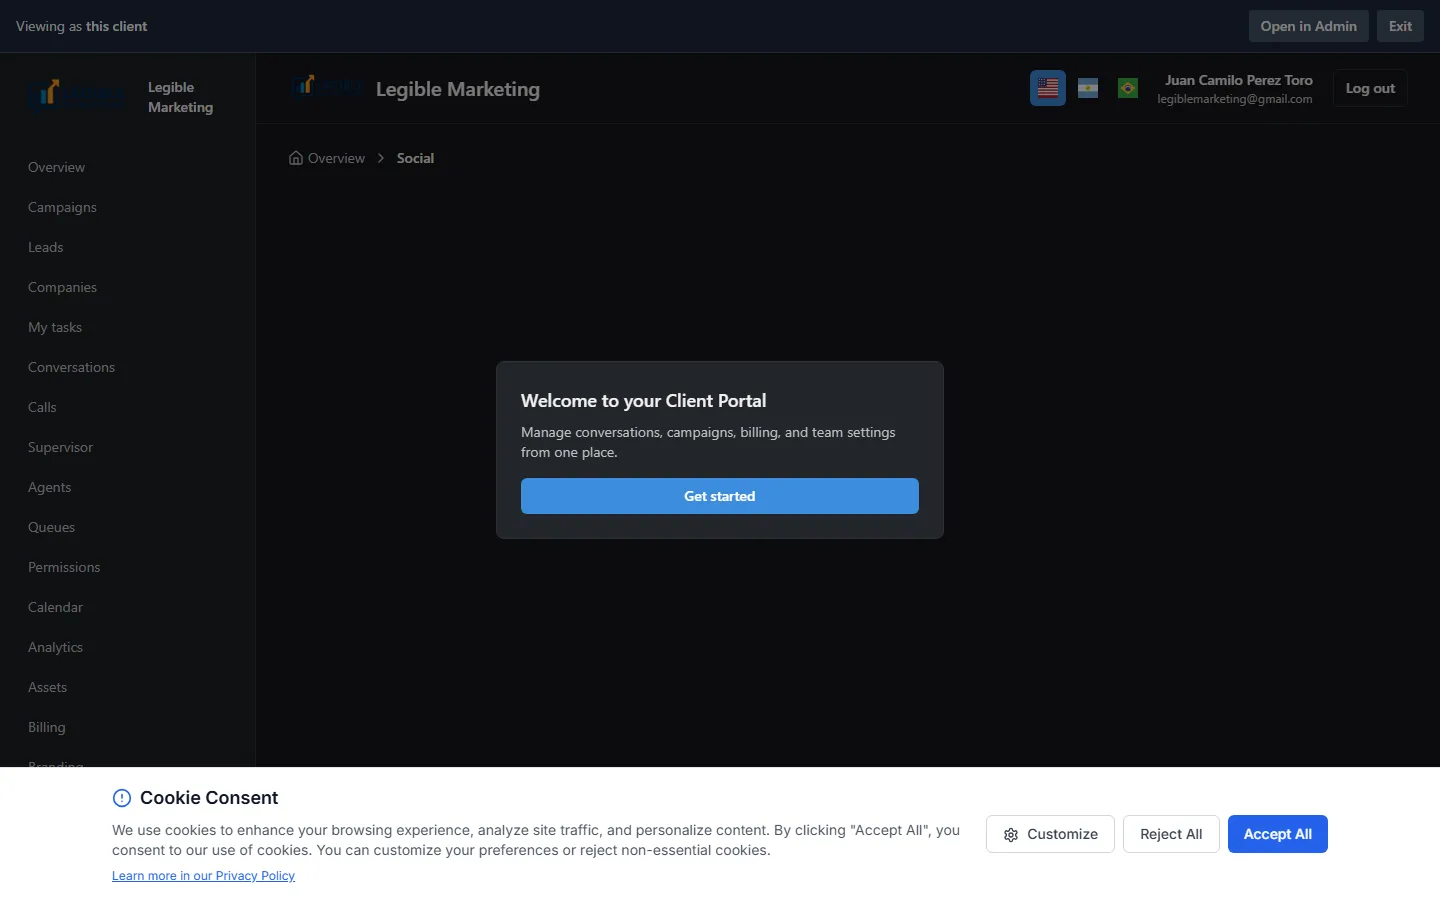Select the Argentina flag language icon
1440x900 pixels.
[x=1088, y=88]
